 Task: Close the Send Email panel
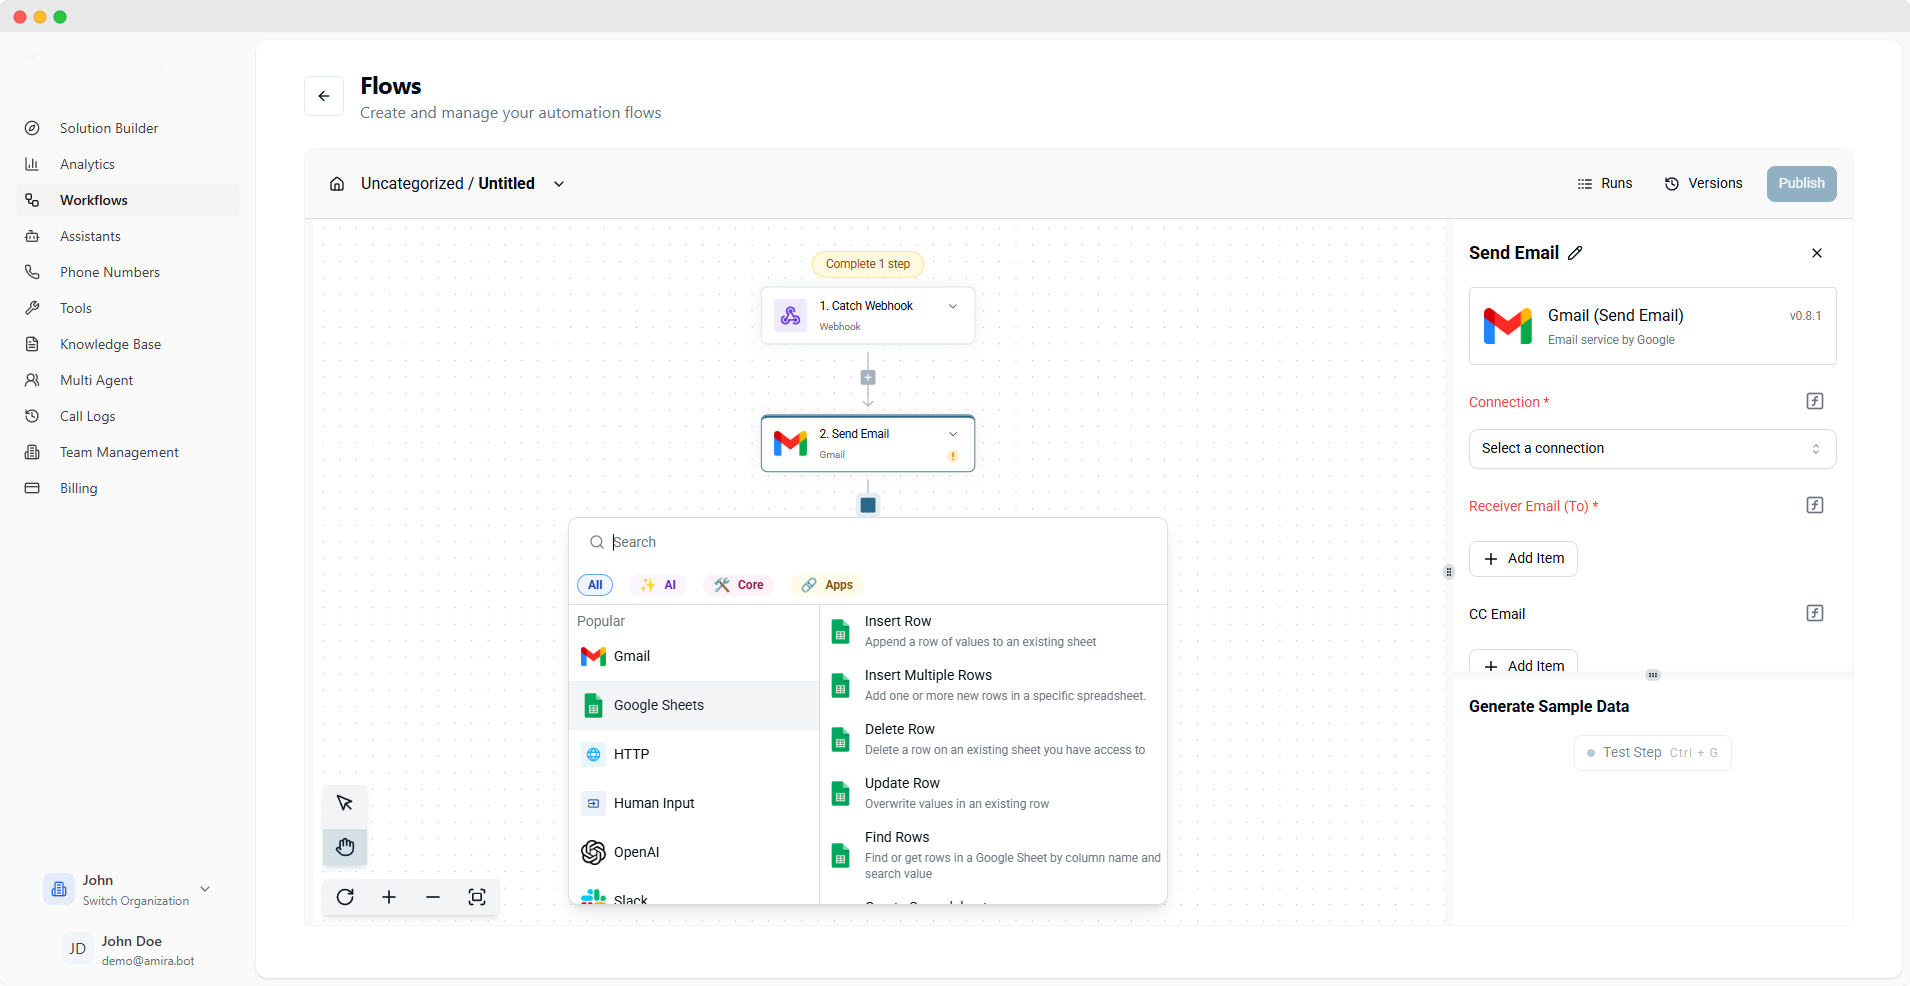[1817, 253]
